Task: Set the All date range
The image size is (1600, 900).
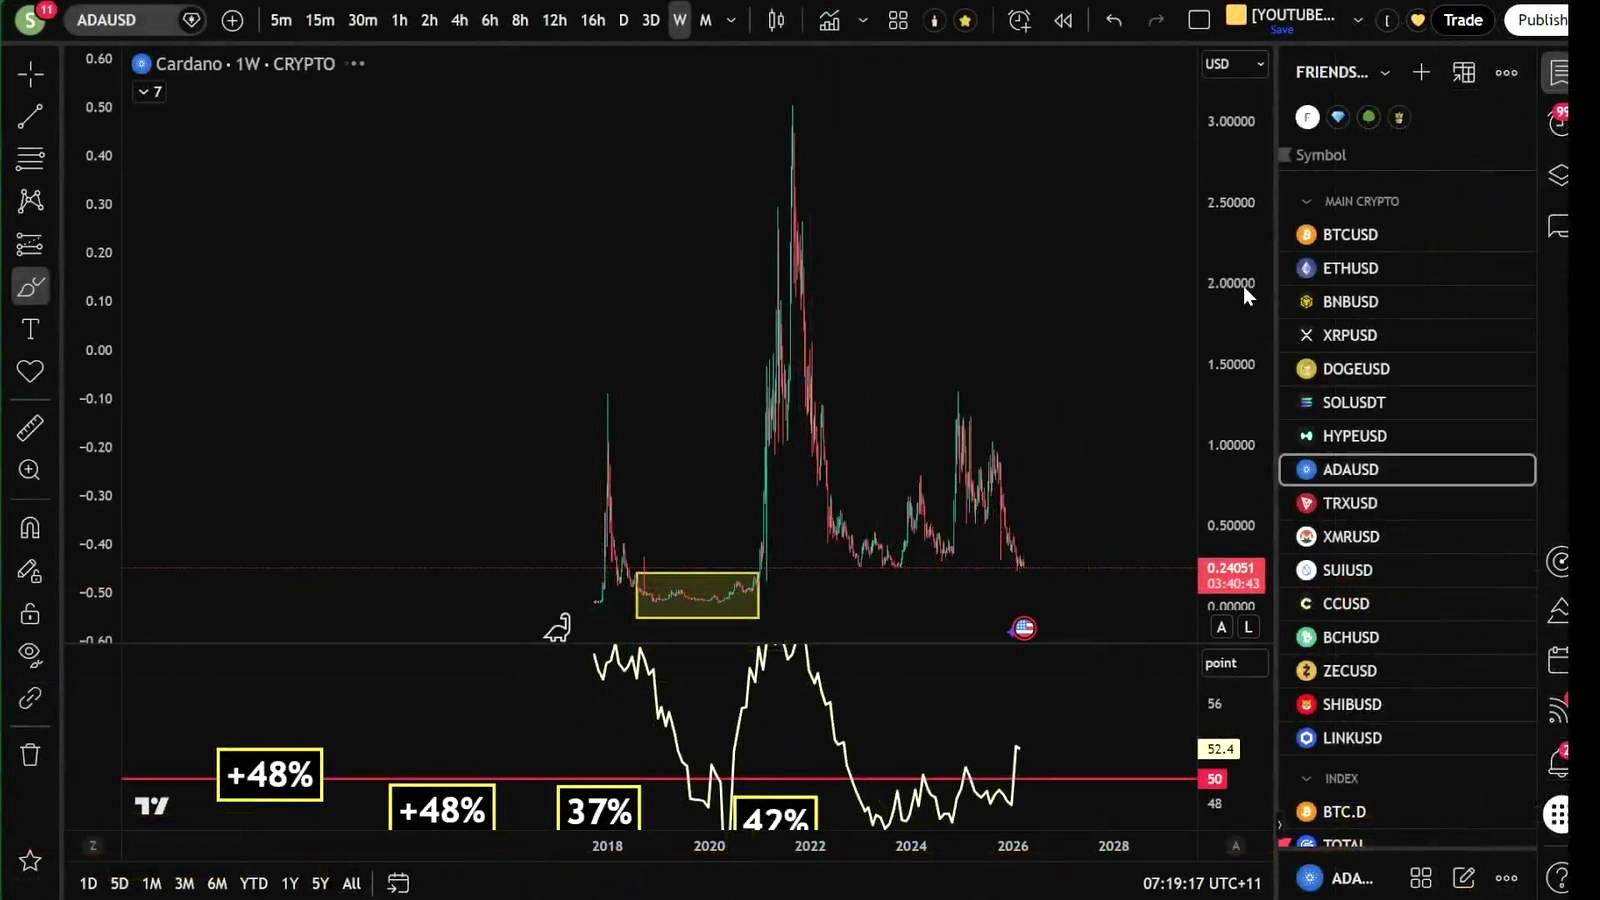Action: coord(351,883)
